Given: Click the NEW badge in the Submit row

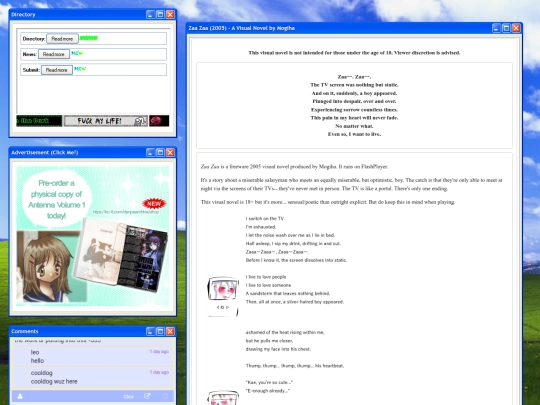Looking at the screenshot, I should (x=80, y=69).
